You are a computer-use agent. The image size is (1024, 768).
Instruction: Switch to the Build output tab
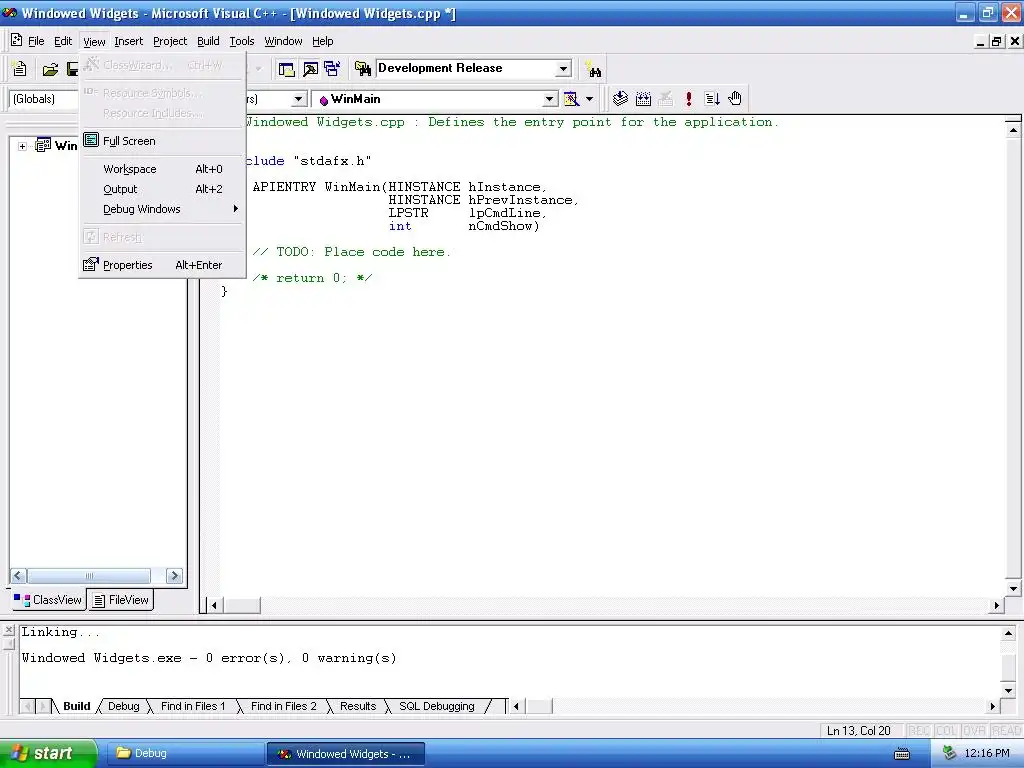point(76,706)
